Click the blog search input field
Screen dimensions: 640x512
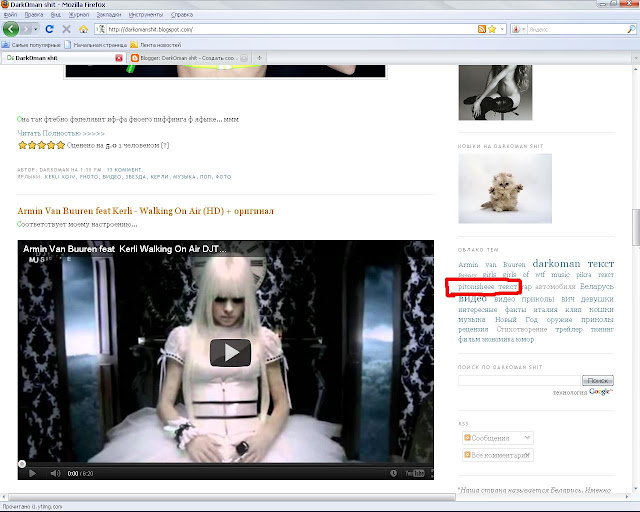coord(519,381)
